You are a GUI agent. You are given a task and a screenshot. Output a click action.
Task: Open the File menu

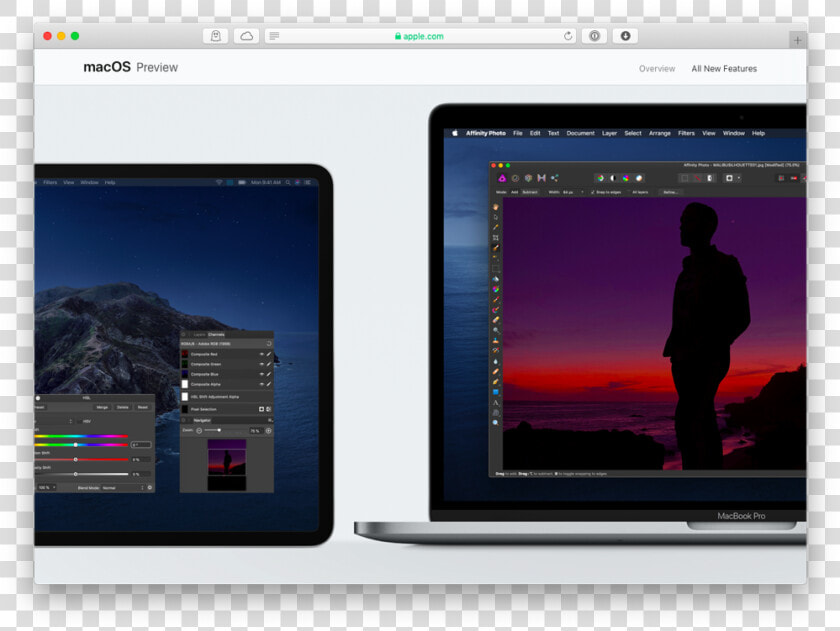[x=518, y=133]
